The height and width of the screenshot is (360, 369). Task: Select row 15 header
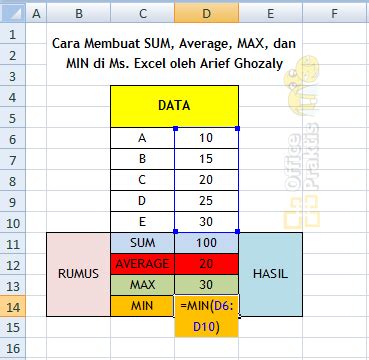click(x=12, y=327)
